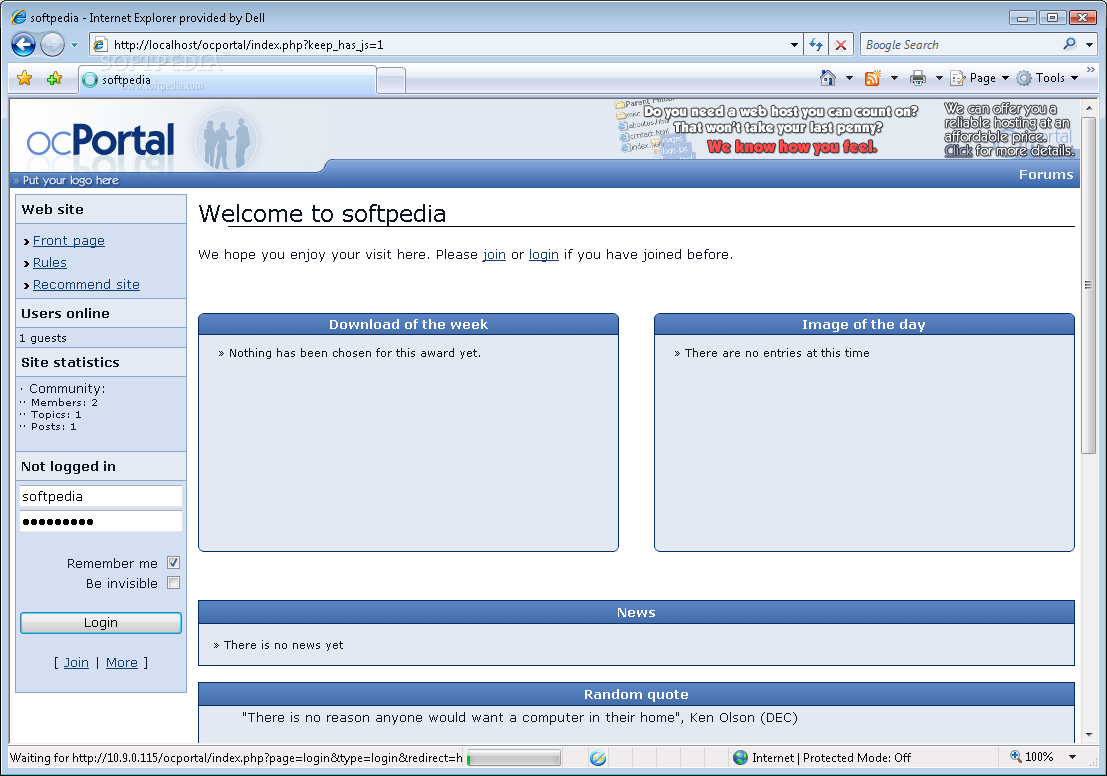Open the Favorites Center star icon

(x=25, y=78)
